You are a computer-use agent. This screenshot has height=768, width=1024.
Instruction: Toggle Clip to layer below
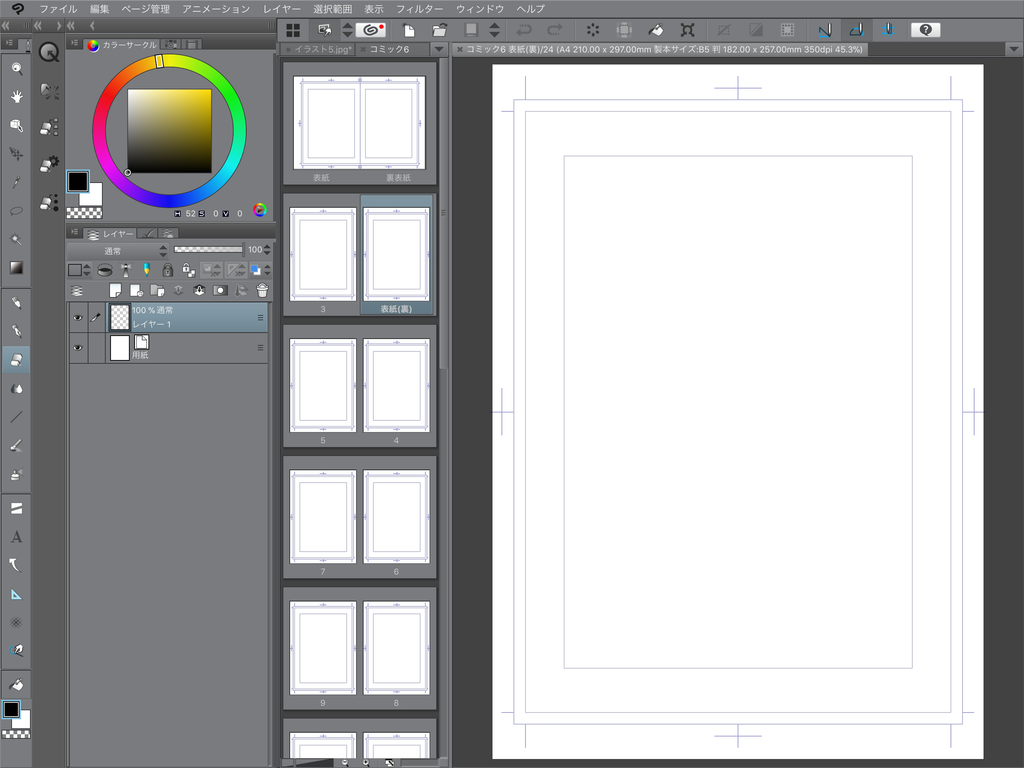[x=104, y=270]
